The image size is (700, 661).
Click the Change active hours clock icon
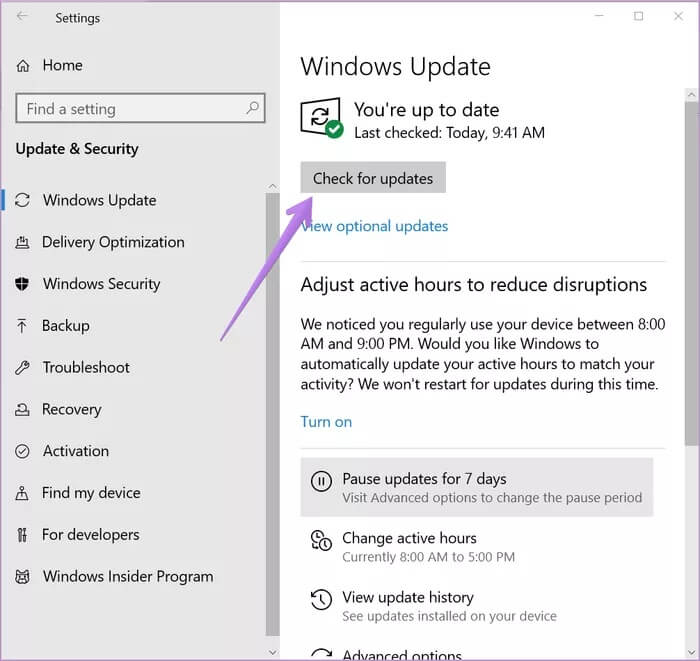321,540
